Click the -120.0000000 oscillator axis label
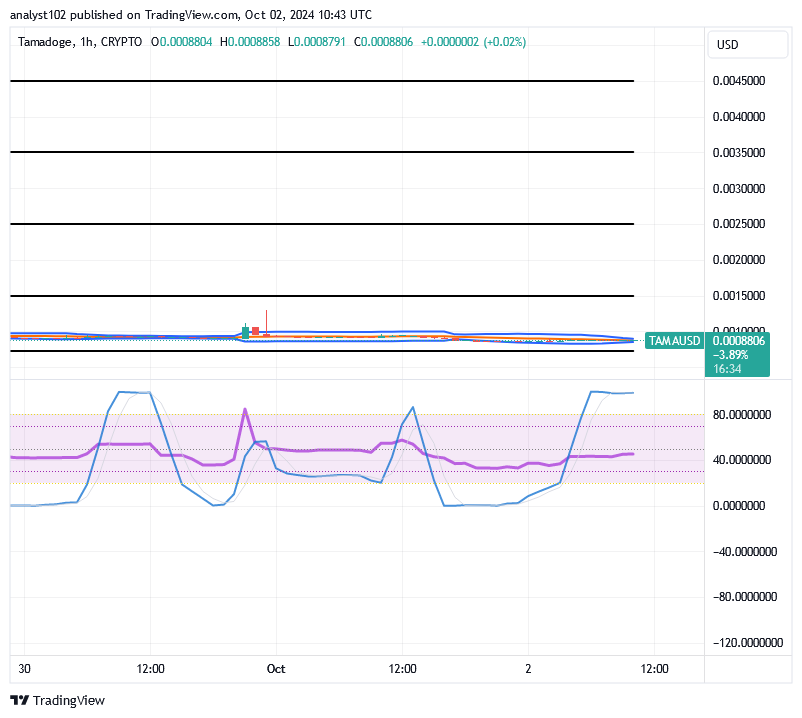The image size is (802, 718). pyautogui.click(x=745, y=643)
